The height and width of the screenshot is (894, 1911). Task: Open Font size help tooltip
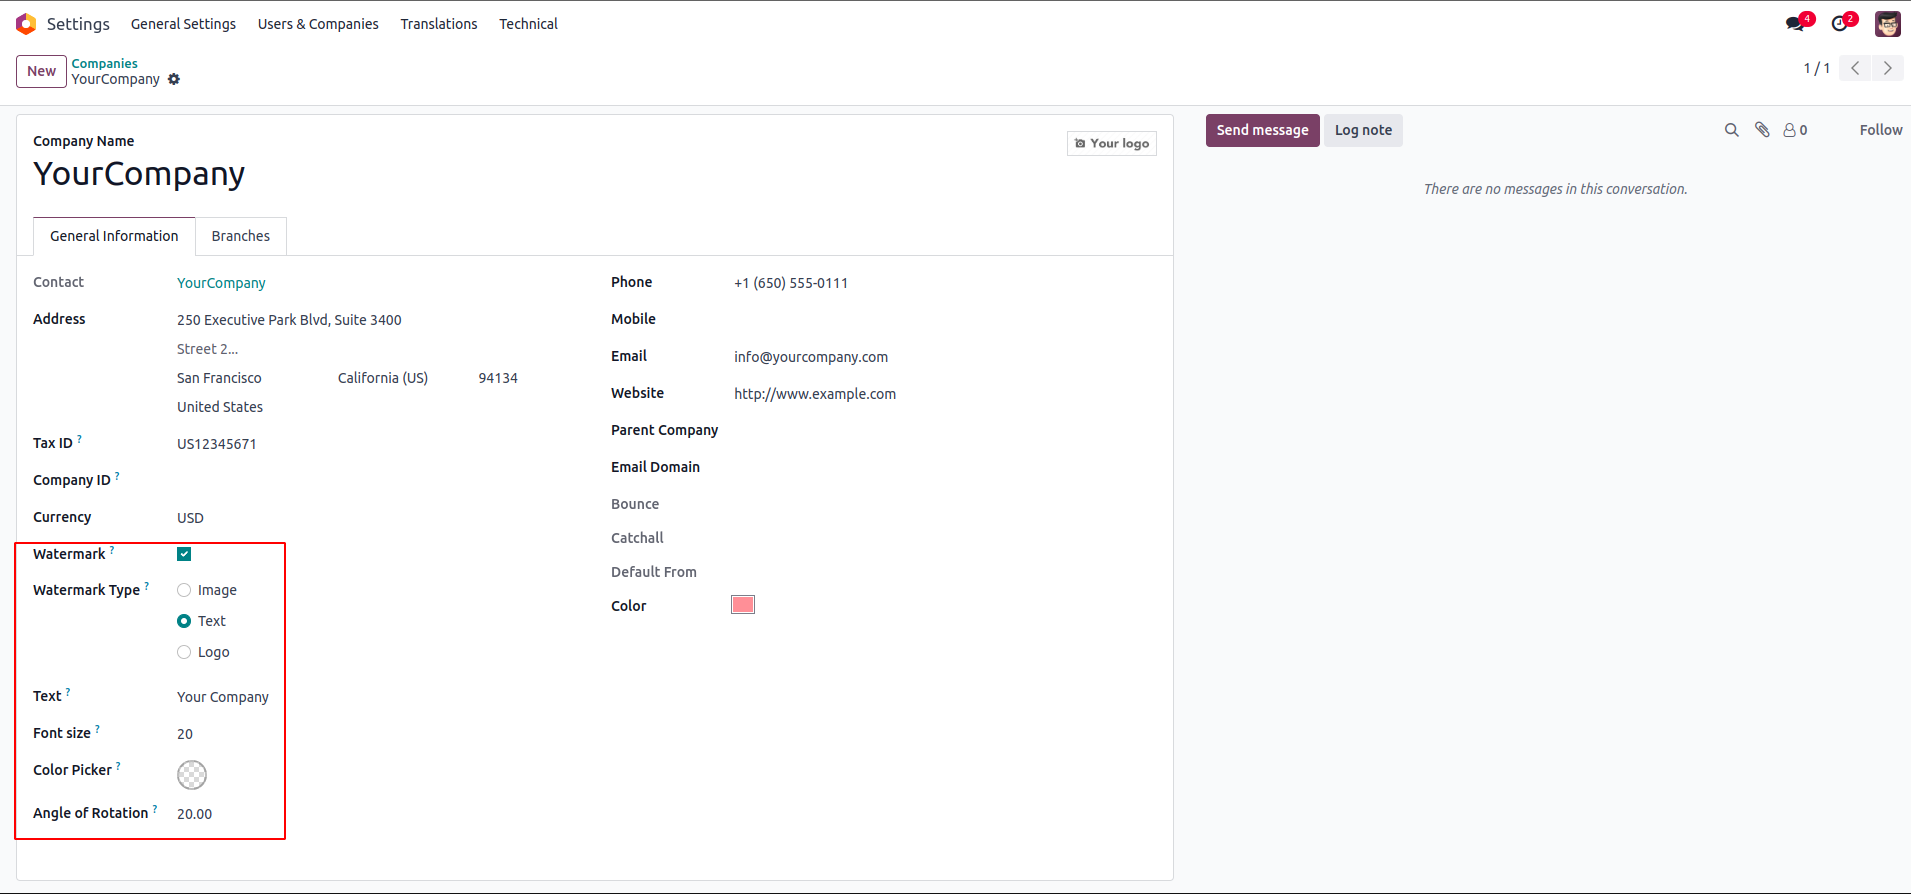[x=97, y=728]
